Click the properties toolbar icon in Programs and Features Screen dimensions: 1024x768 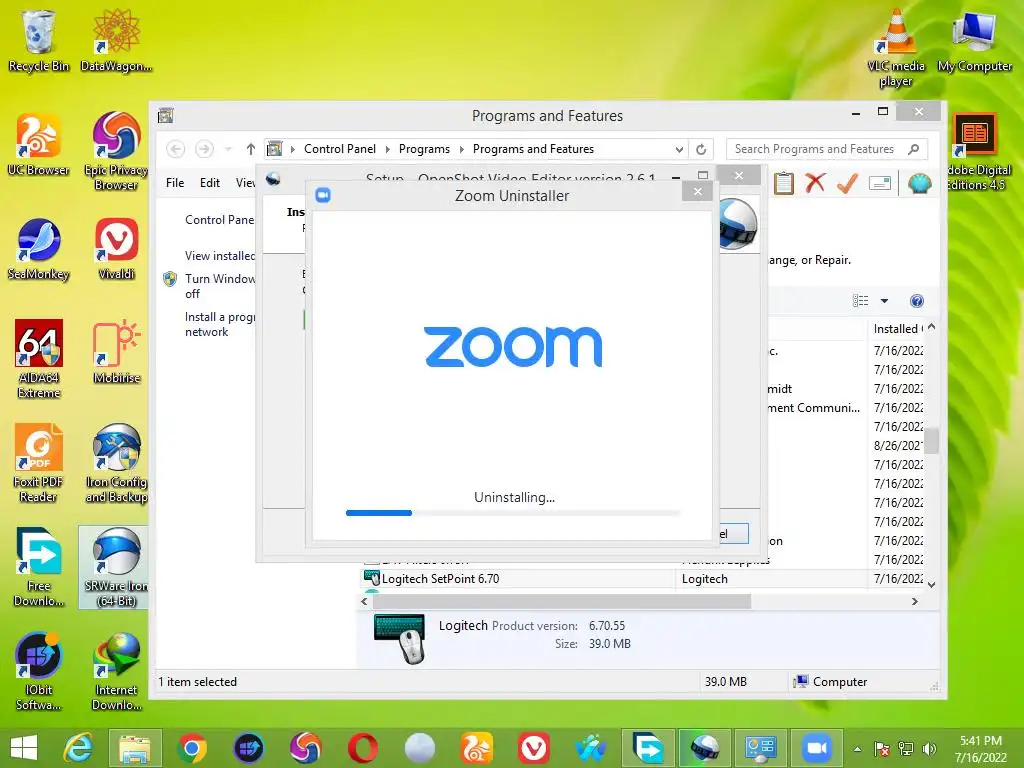tap(880, 184)
